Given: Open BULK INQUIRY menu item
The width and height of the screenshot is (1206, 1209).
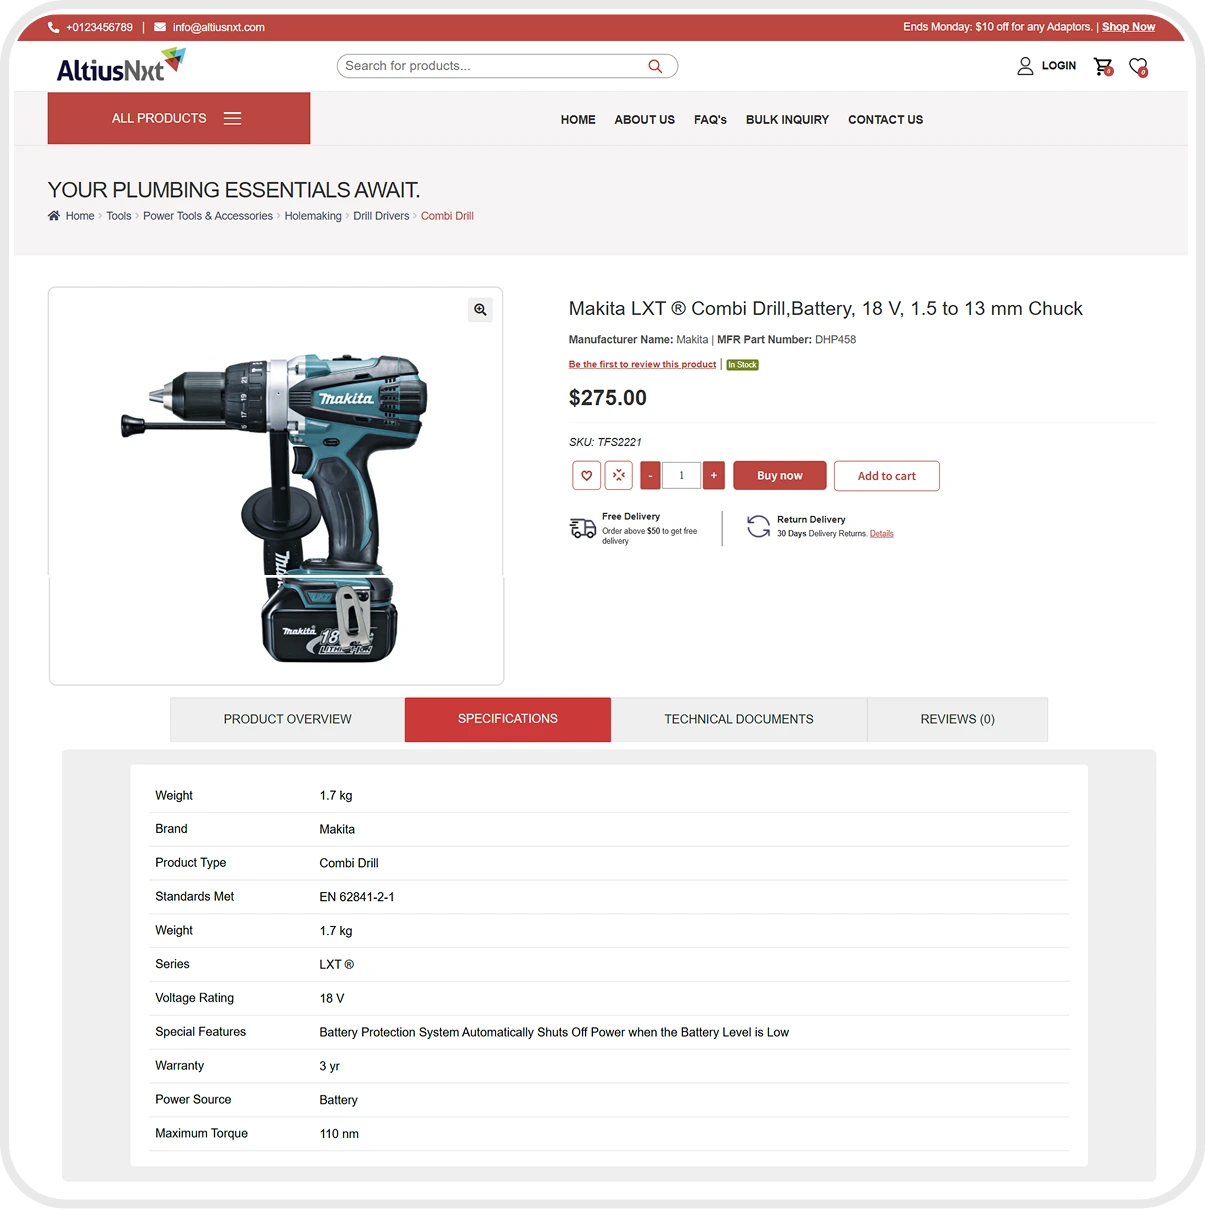Looking at the screenshot, I should pos(787,120).
